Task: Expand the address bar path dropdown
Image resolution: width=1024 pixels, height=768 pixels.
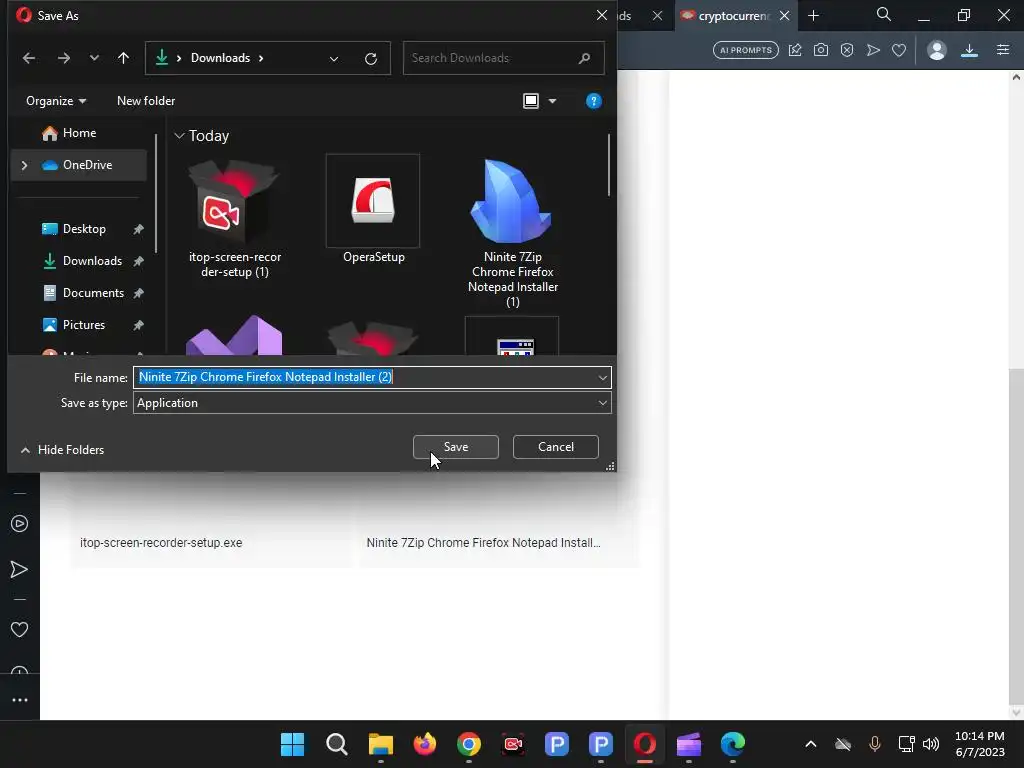Action: coord(334,59)
